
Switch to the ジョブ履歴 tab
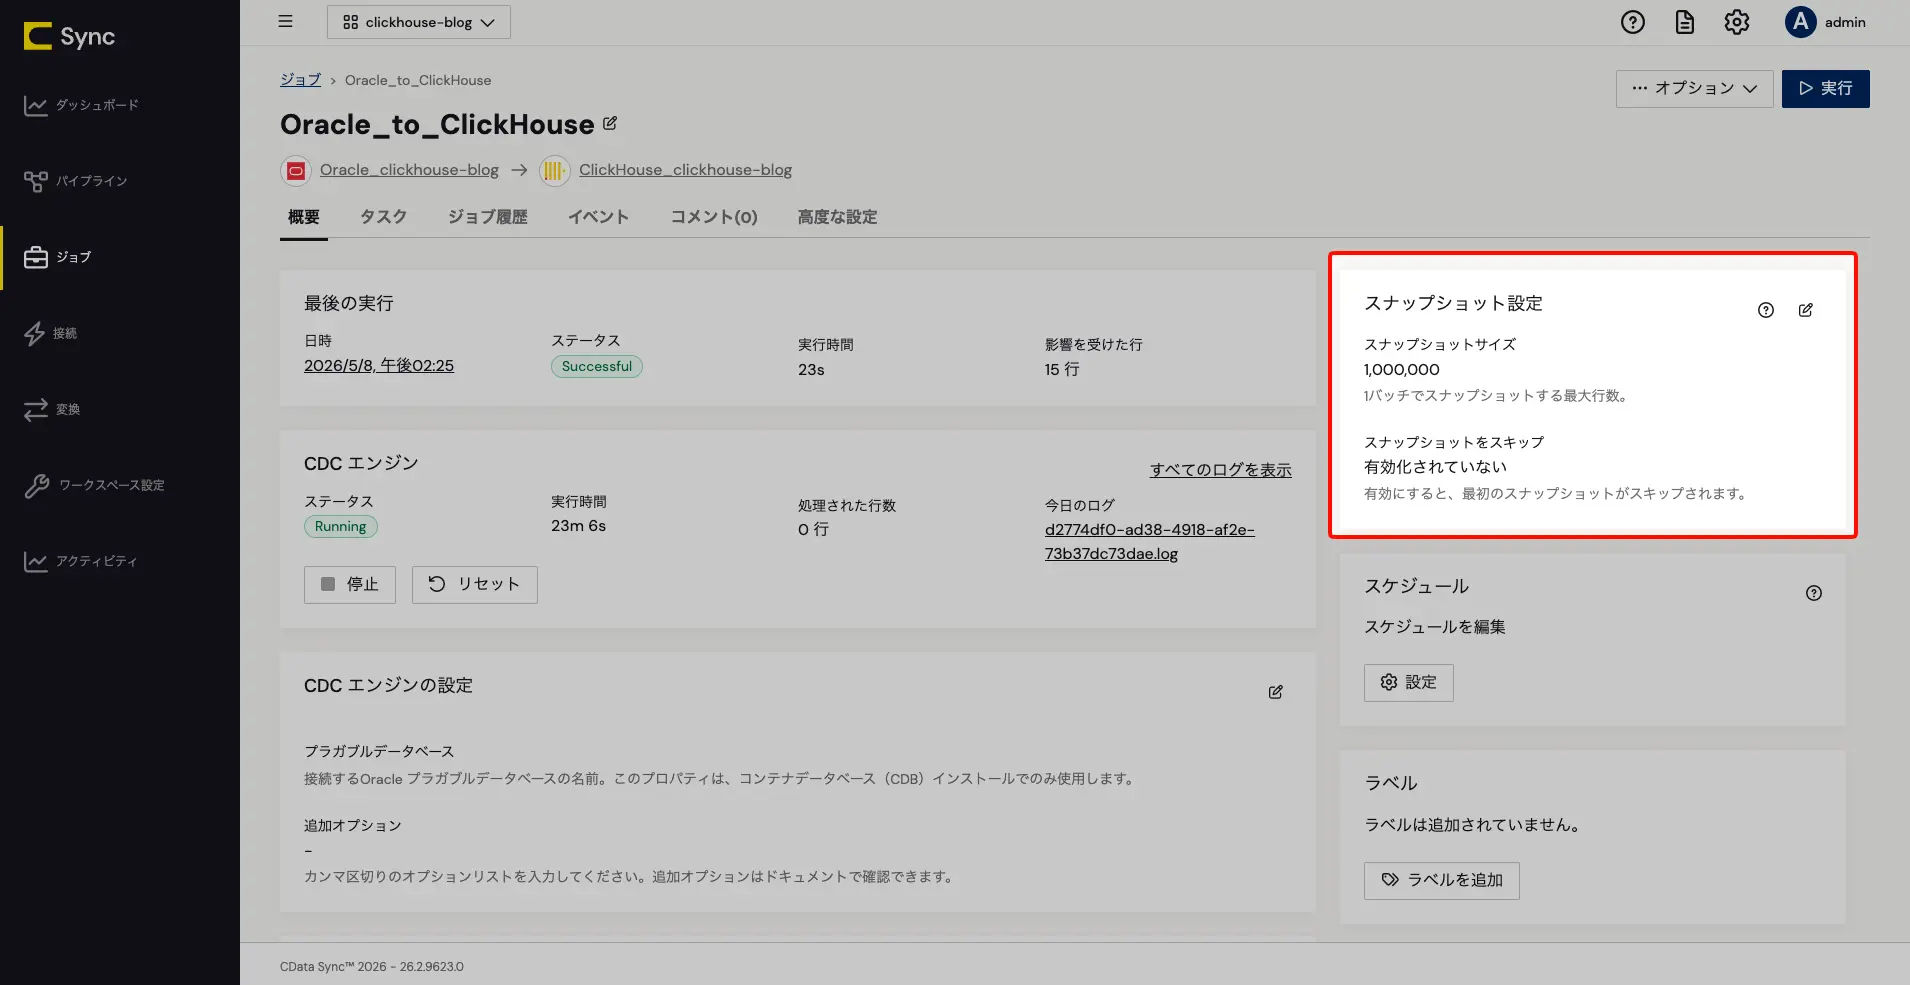(x=487, y=217)
